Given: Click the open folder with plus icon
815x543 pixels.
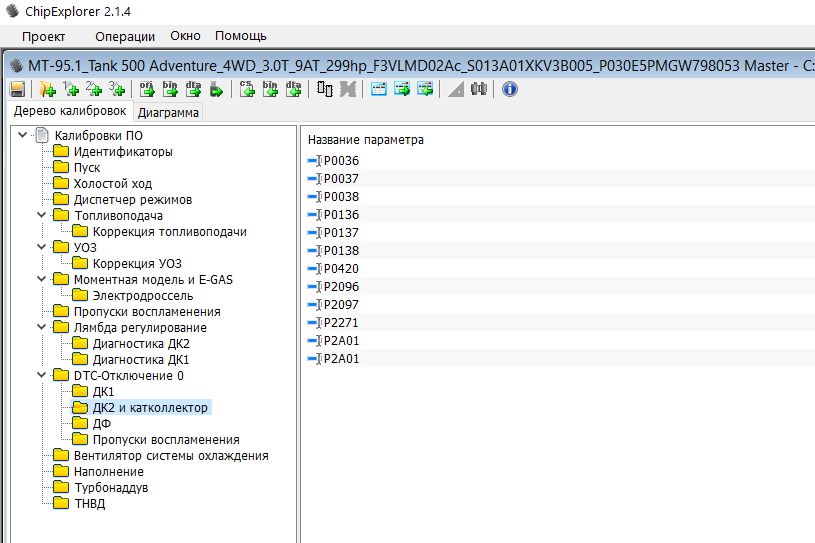Looking at the screenshot, I should pyautogui.click(x=46, y=89).
